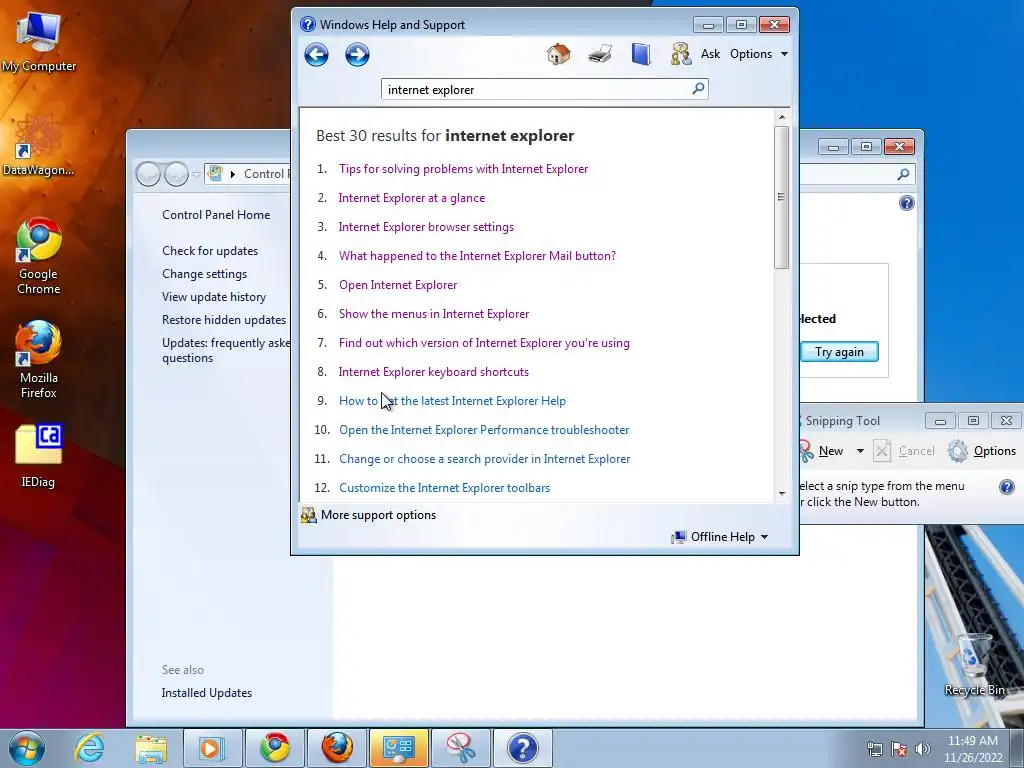Open My Computer desktop icon
1024x768 pixels.
38,42
